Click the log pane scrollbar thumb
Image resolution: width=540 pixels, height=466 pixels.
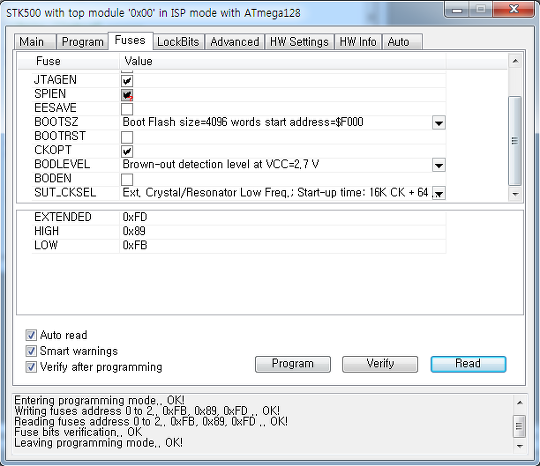pyautogui.click(x=520, y=426)
